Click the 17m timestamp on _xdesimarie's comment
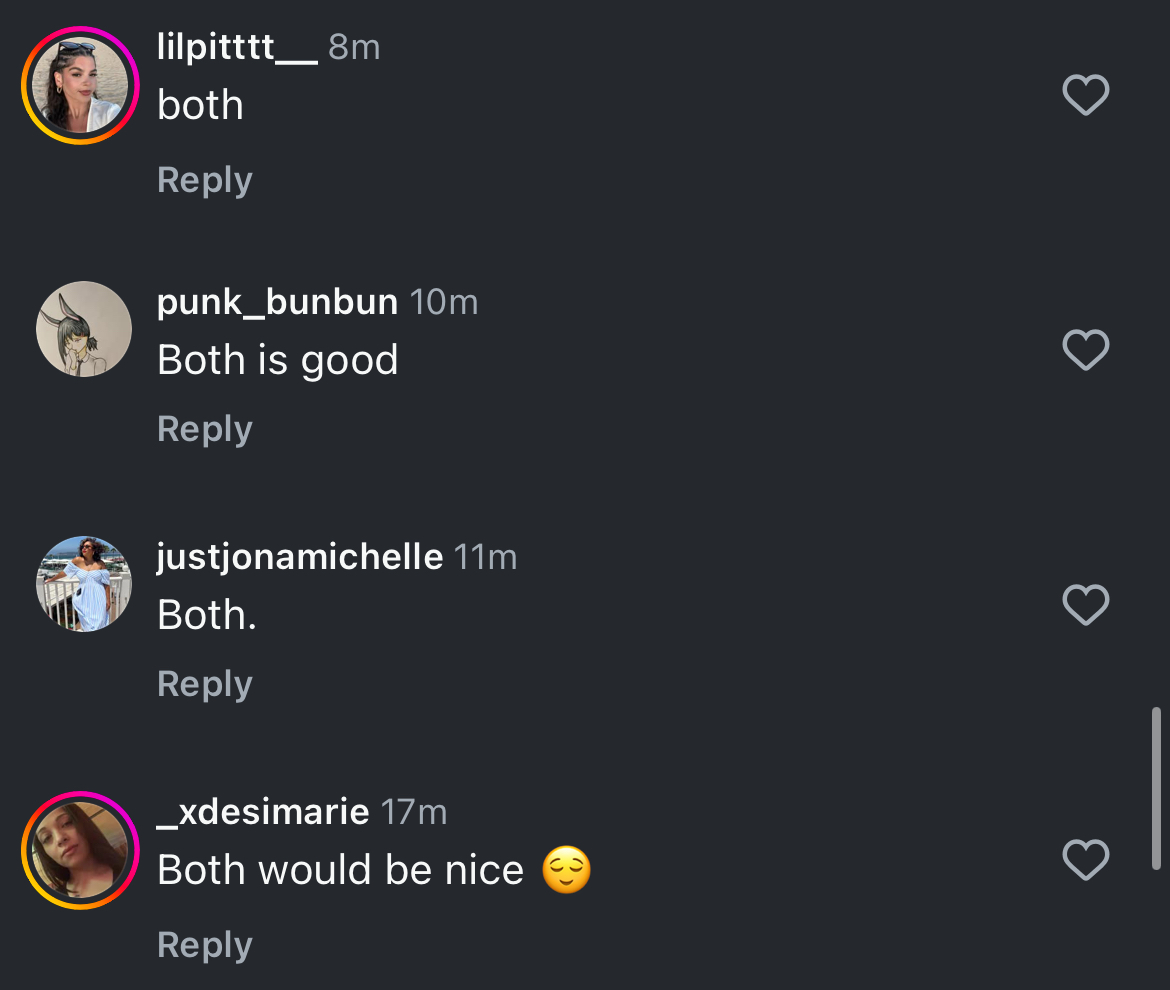1170x990 pixels. click(x=413, y=812)
